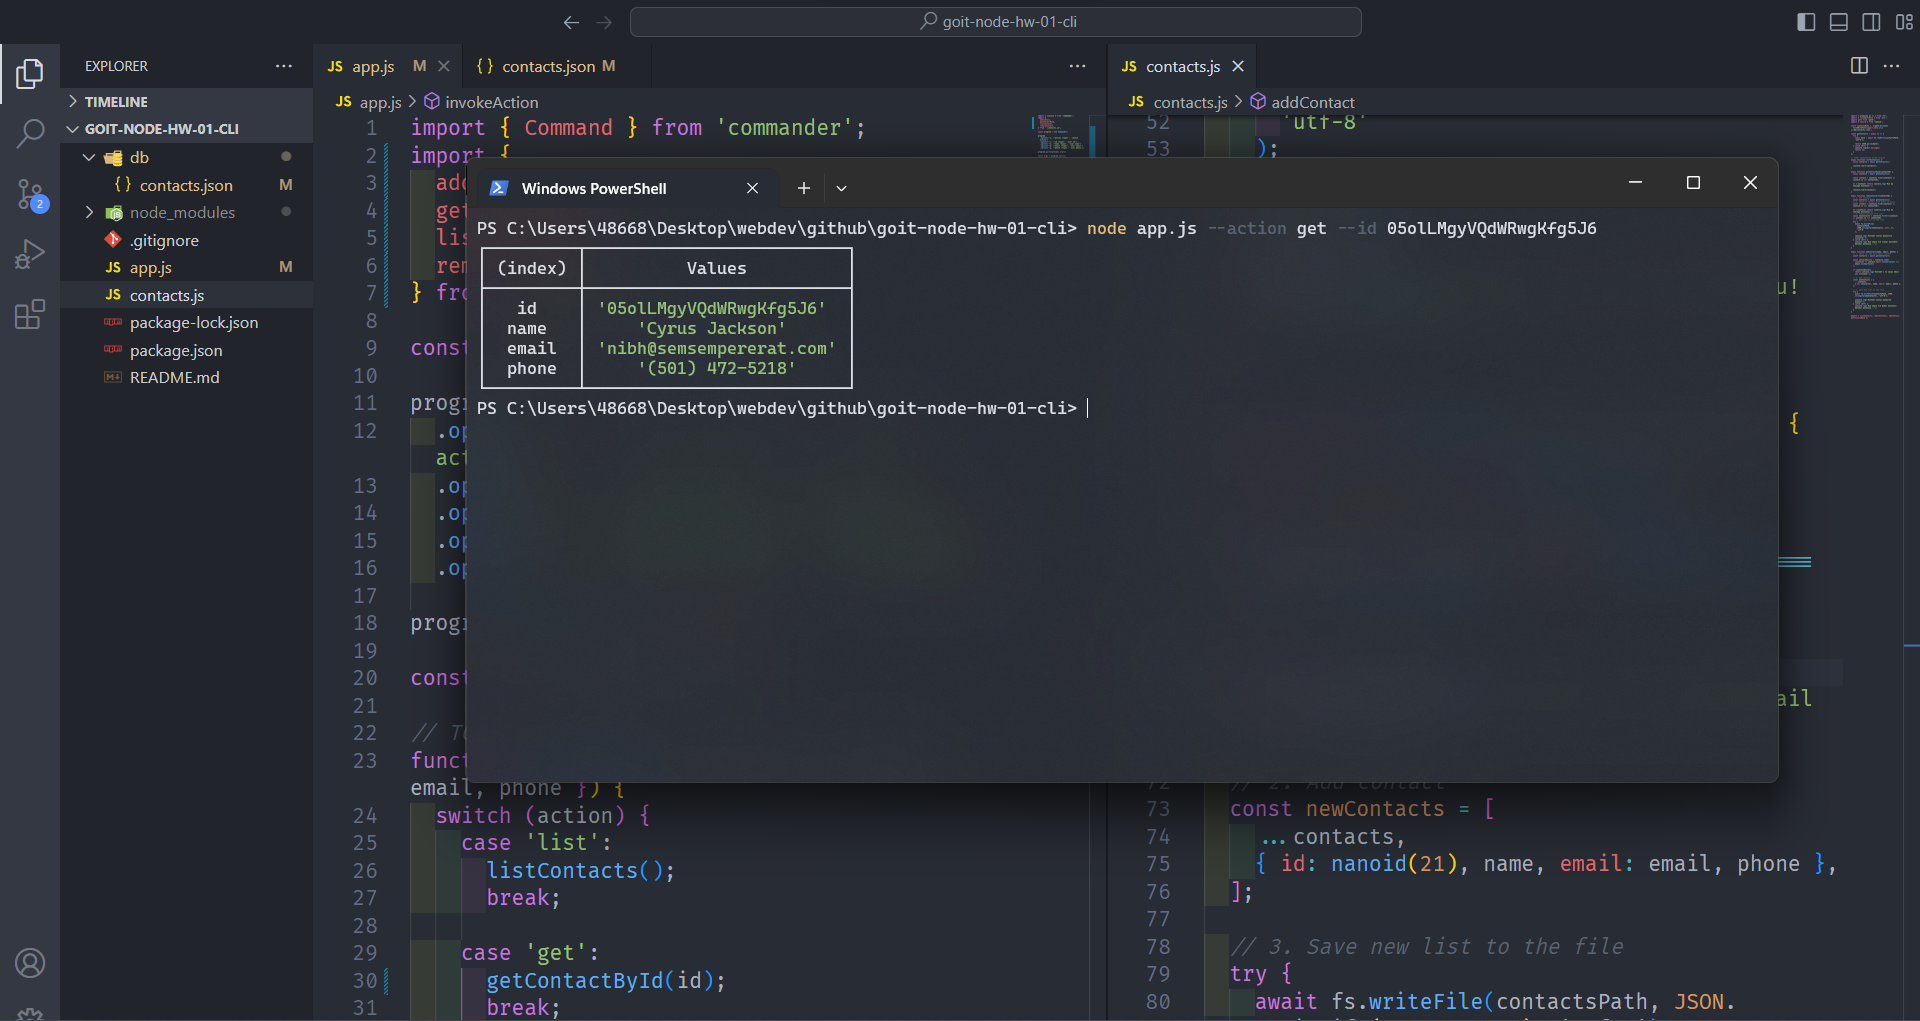
Task: Open more actions for the right editor group
Action: coord(1891,66)
